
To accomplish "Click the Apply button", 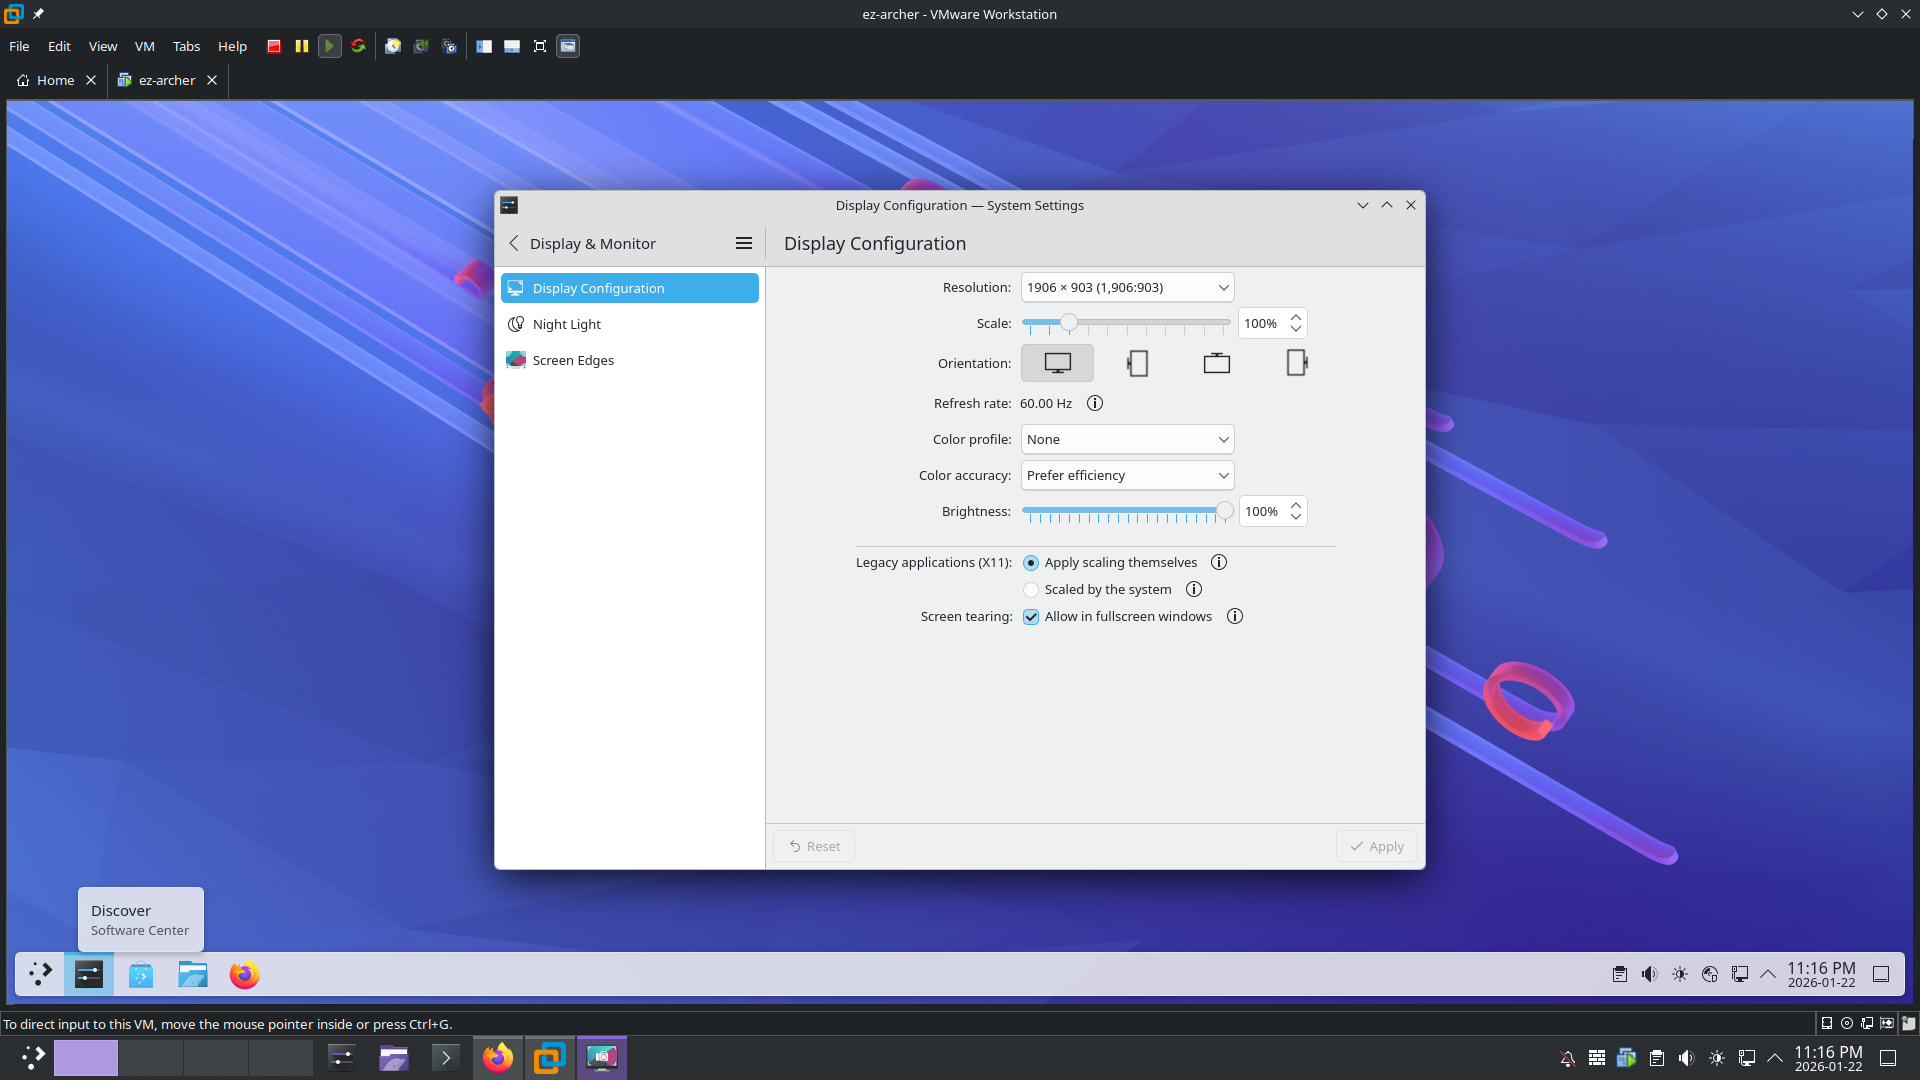I will 1376,846.
